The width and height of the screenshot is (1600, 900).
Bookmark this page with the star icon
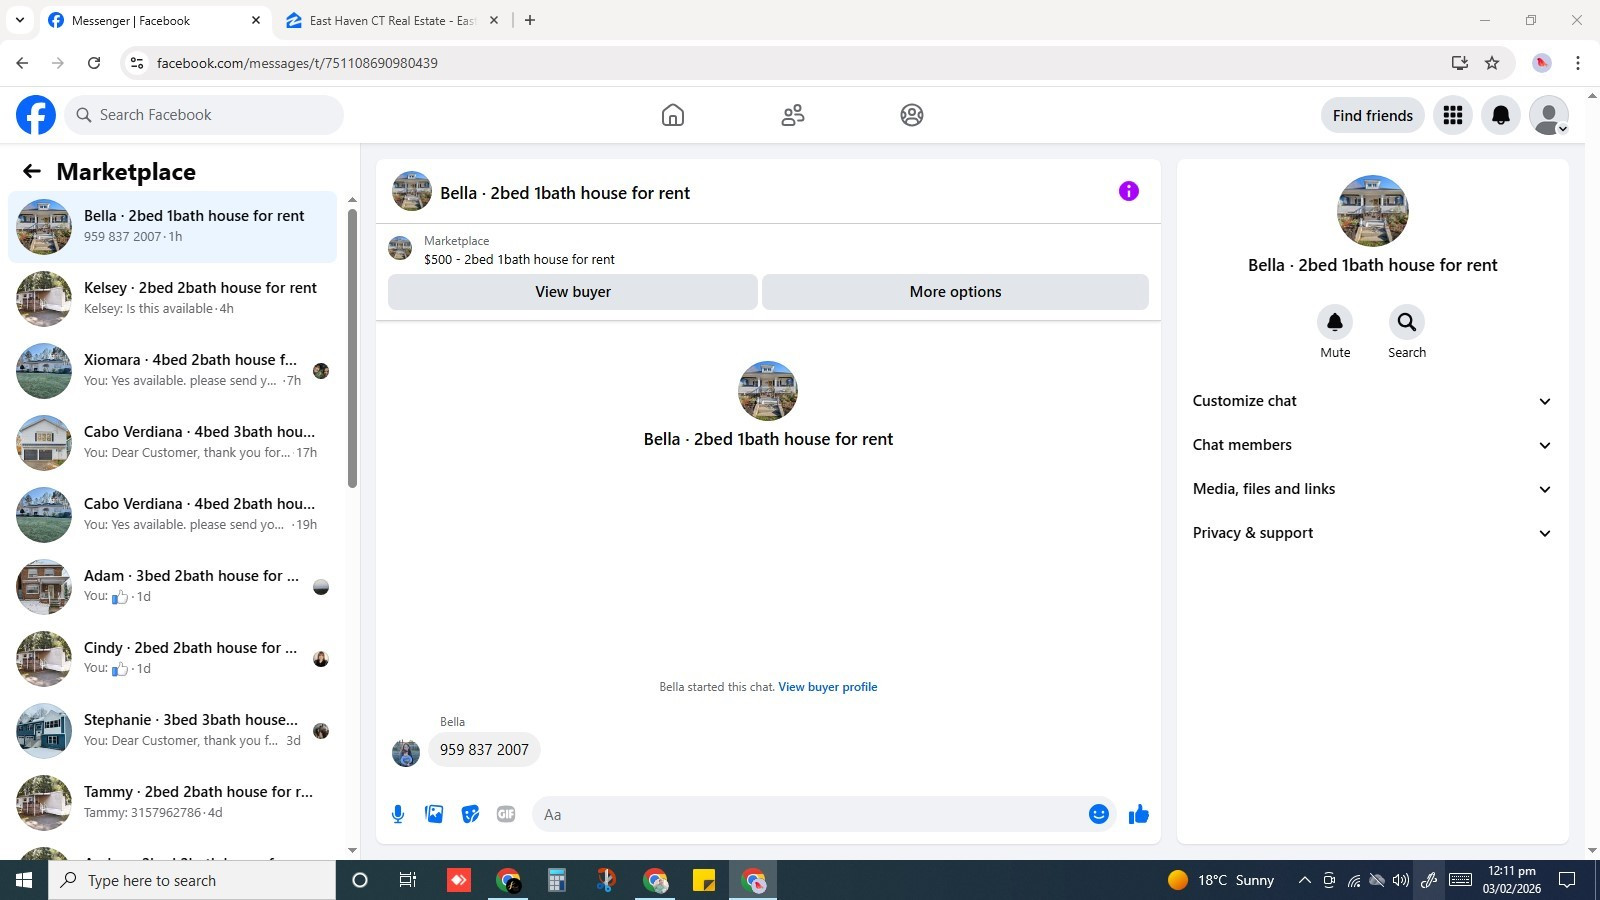pos(1492,63)
